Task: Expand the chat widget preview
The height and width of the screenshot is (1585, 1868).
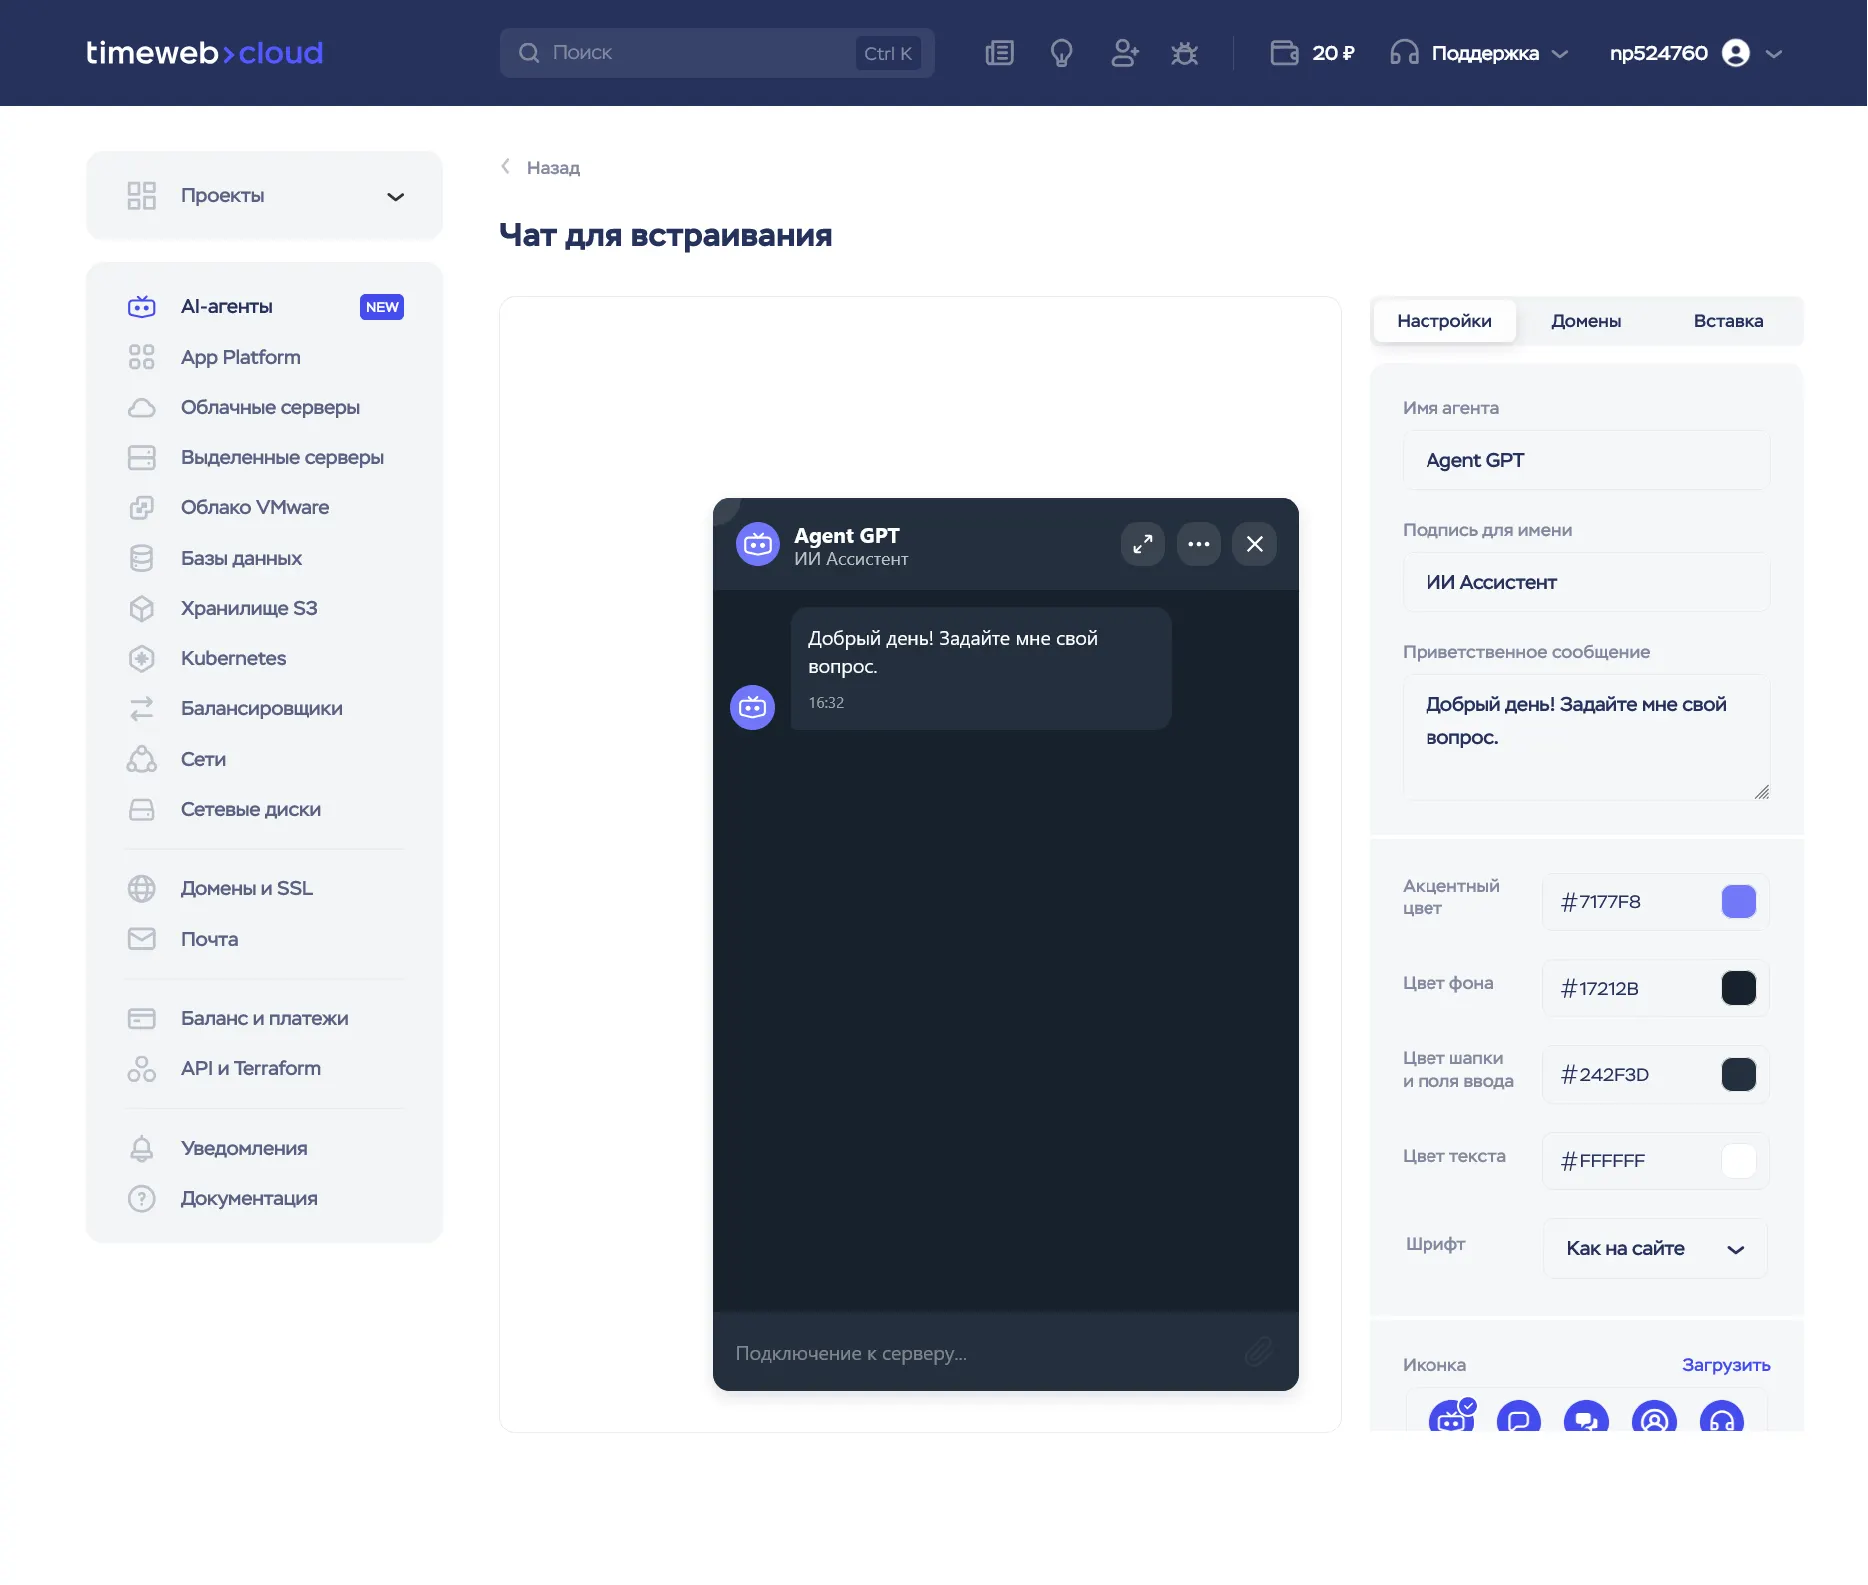Action: point(1142,544)
